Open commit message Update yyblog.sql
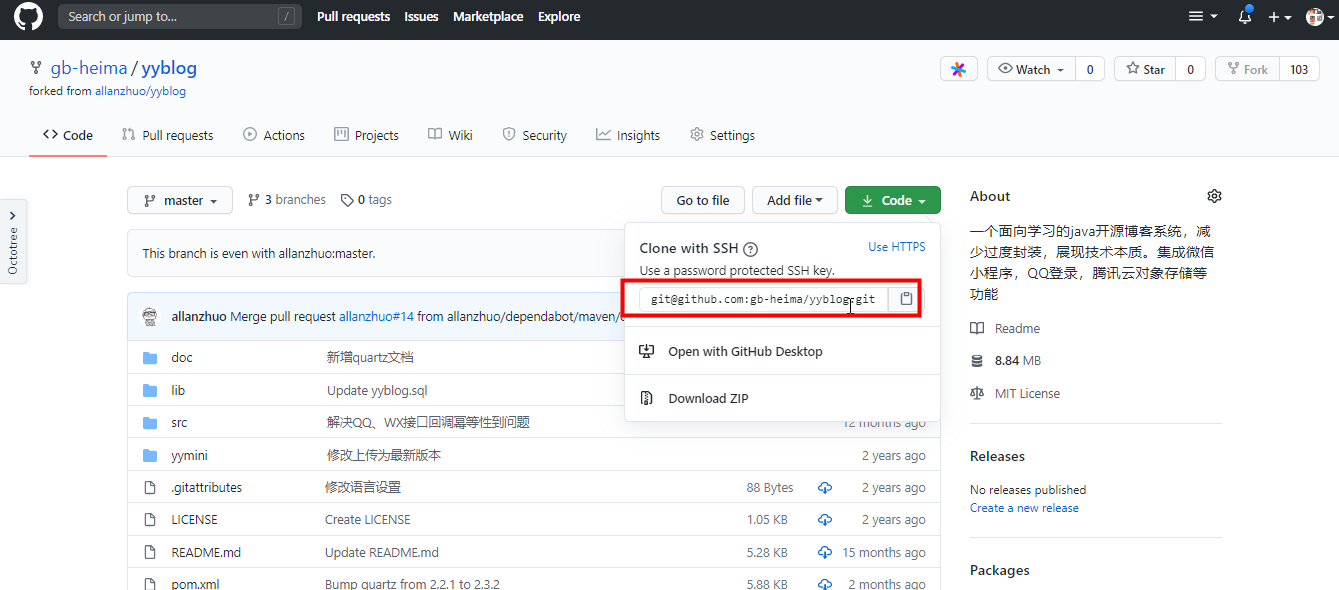The image size is (1339, 590). [377, 390]
